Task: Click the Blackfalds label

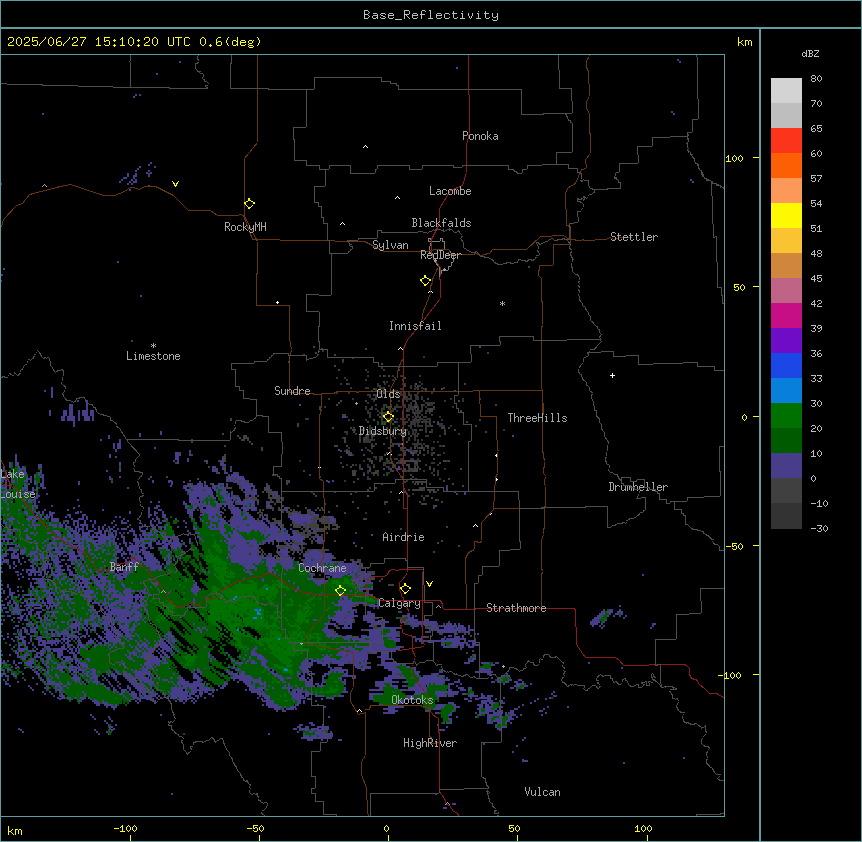Action: [x=441, y=223]
